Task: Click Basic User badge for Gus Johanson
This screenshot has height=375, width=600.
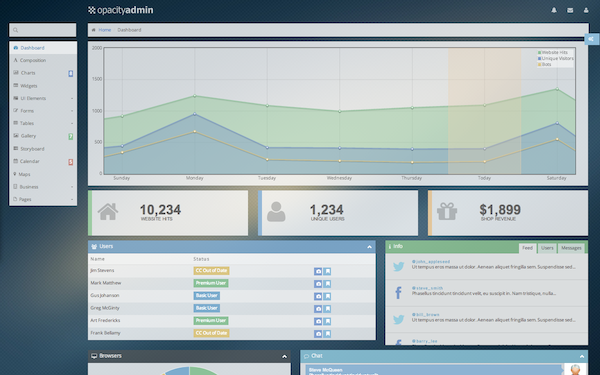Action: tap(207, 296)
